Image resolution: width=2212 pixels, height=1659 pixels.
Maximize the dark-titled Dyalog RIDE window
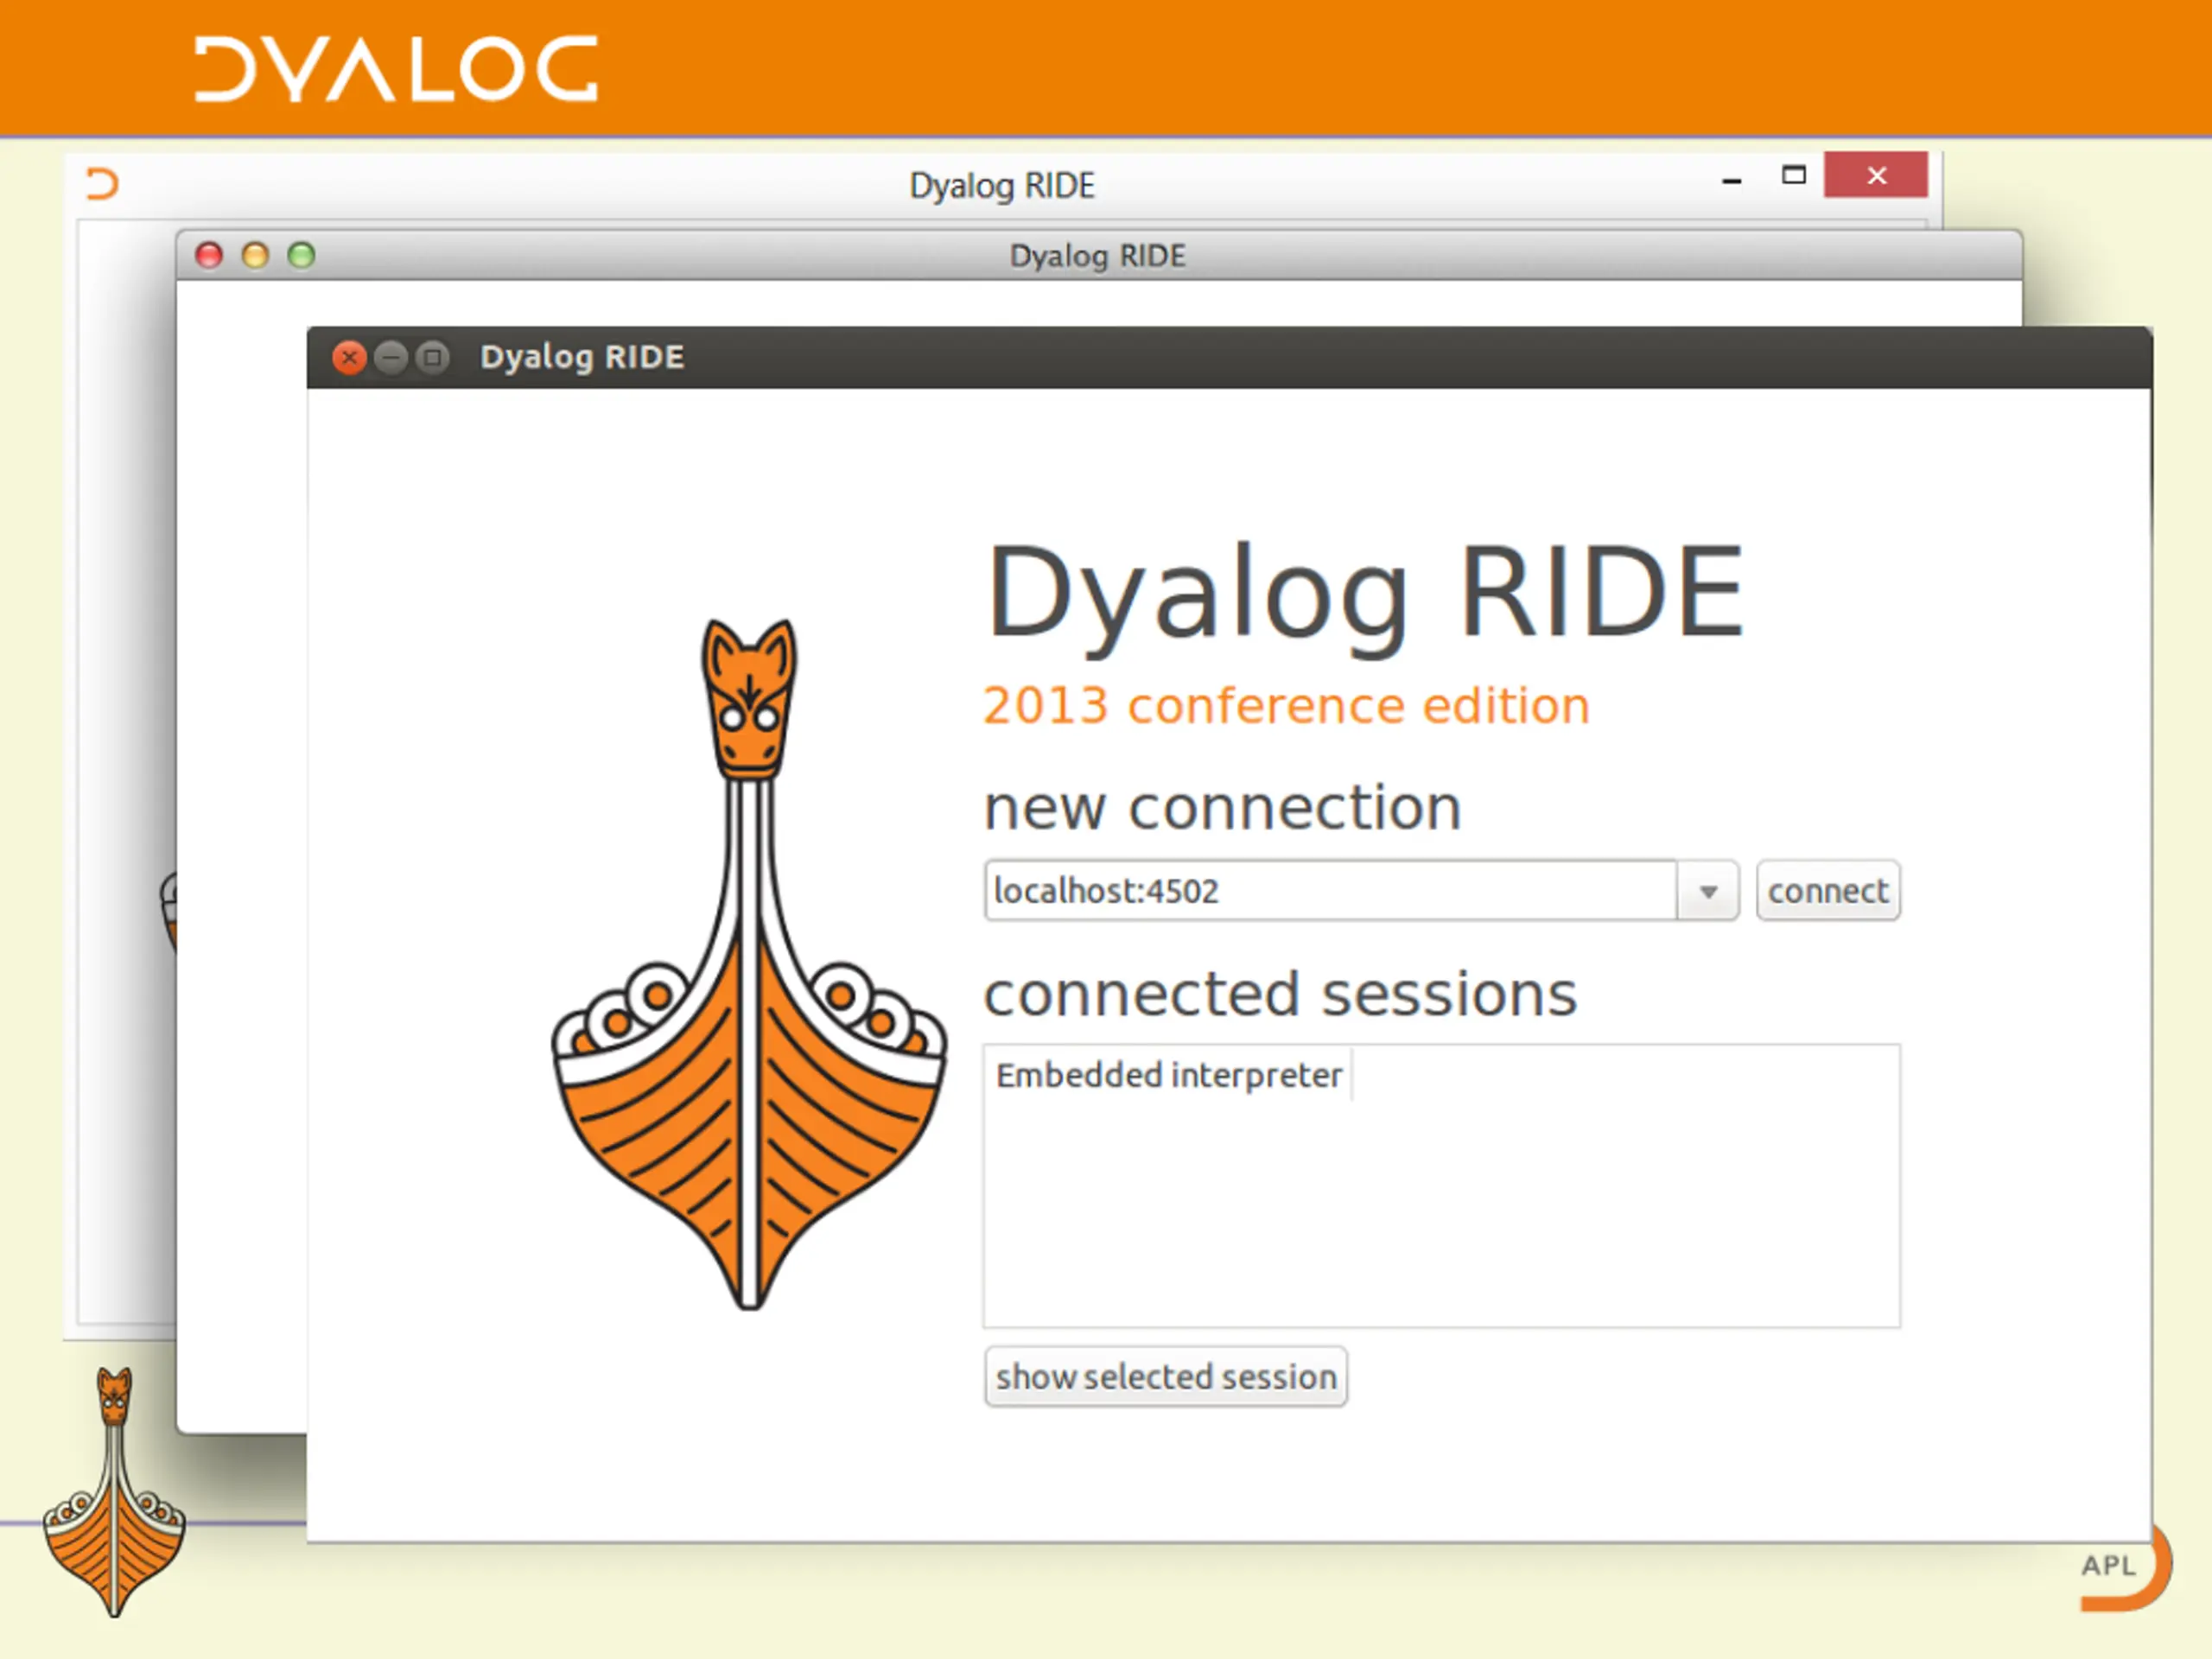[433, 357]
